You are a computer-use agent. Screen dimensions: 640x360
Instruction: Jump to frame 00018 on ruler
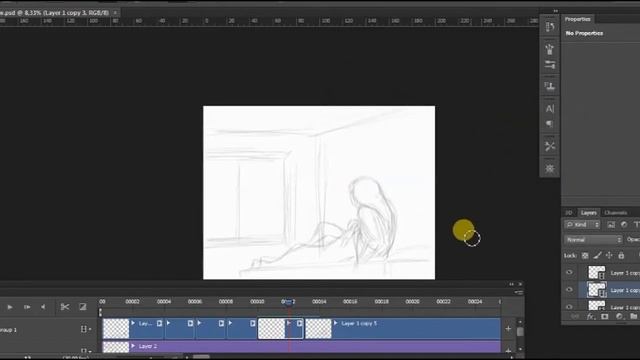[x=381, y=302]
